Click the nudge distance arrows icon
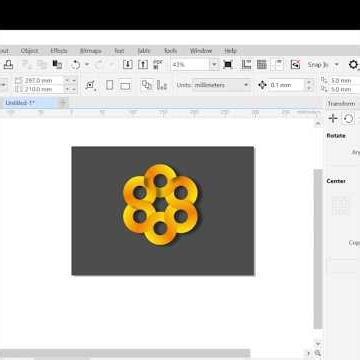Screen dimensions: 360x360 click(263, 85)
